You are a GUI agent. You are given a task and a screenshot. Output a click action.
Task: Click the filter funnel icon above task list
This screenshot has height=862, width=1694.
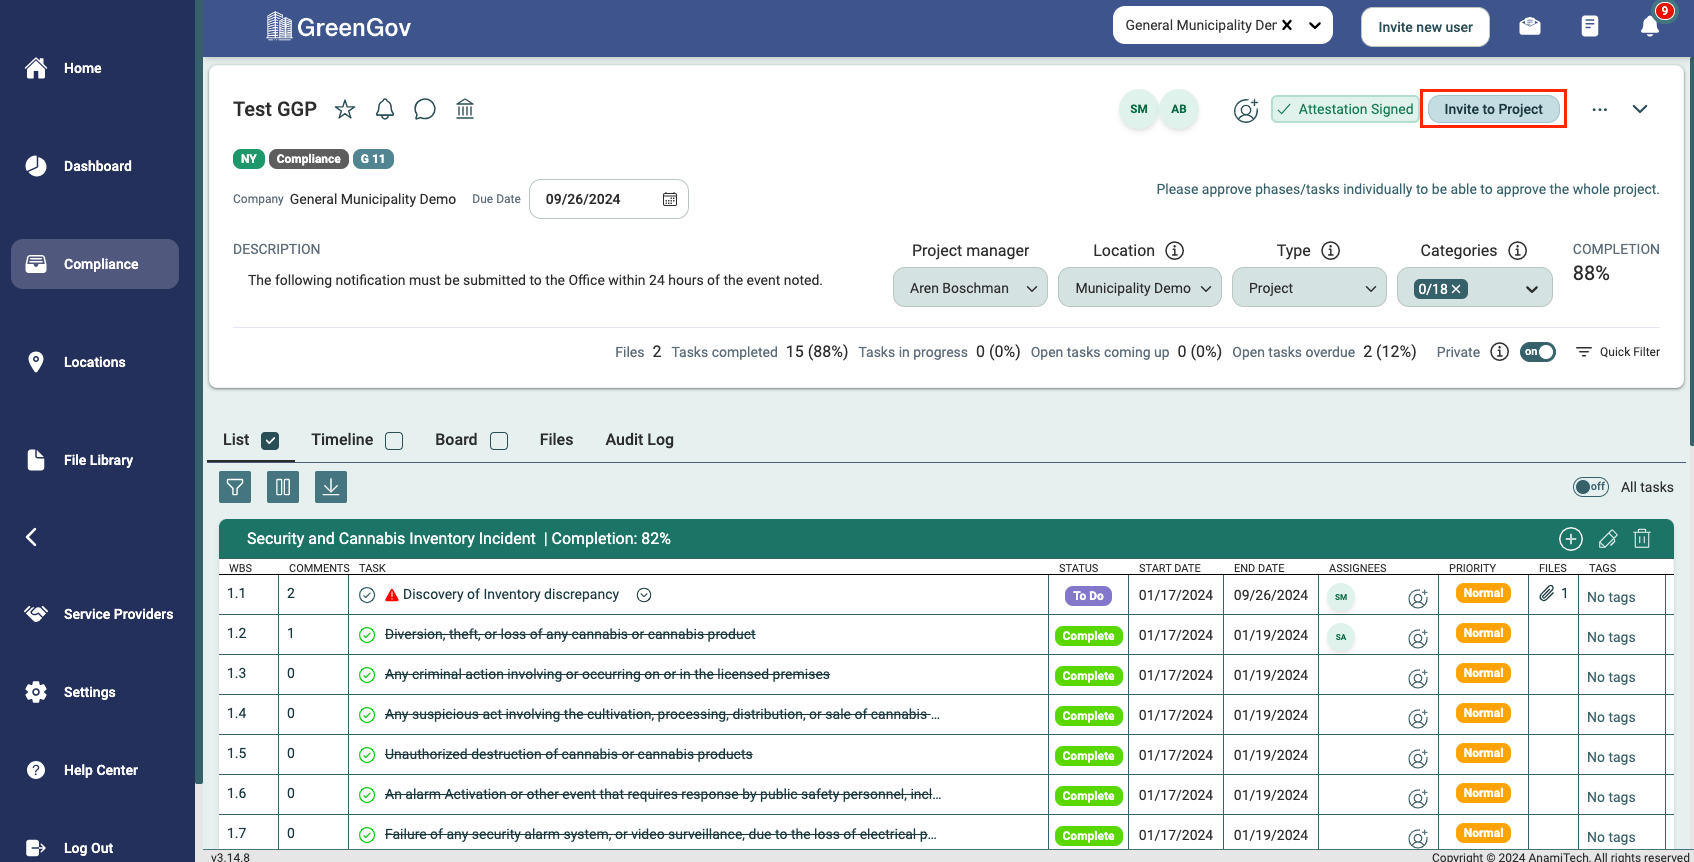click(235, 487)
